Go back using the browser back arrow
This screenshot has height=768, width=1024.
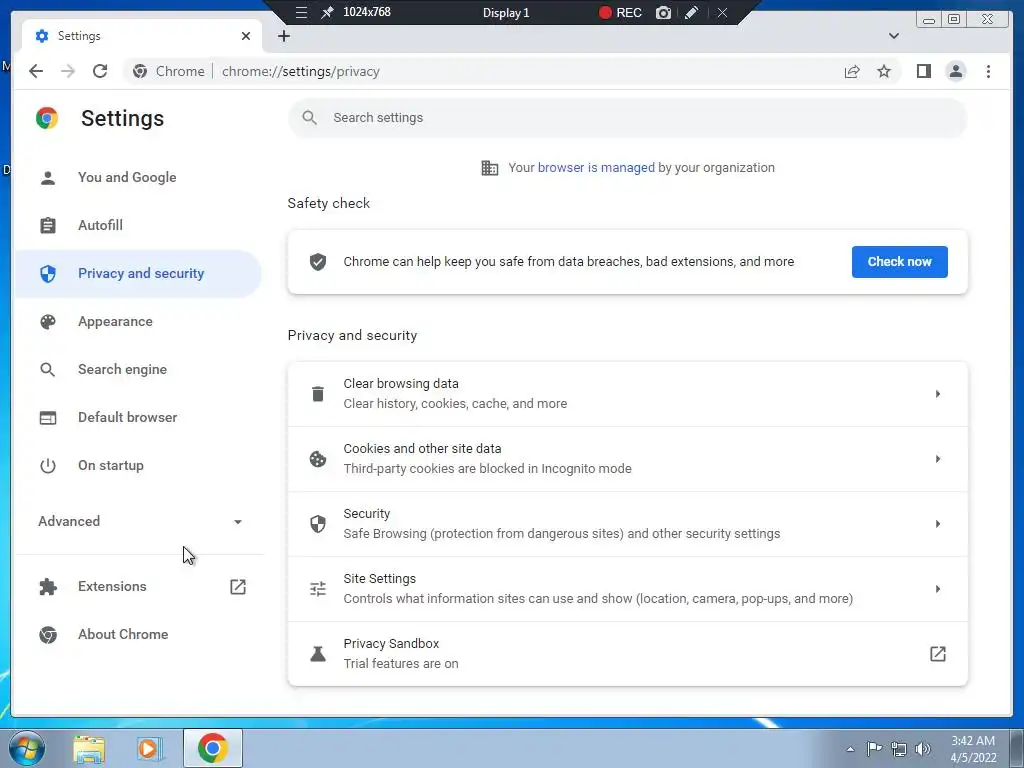(36, 71)
